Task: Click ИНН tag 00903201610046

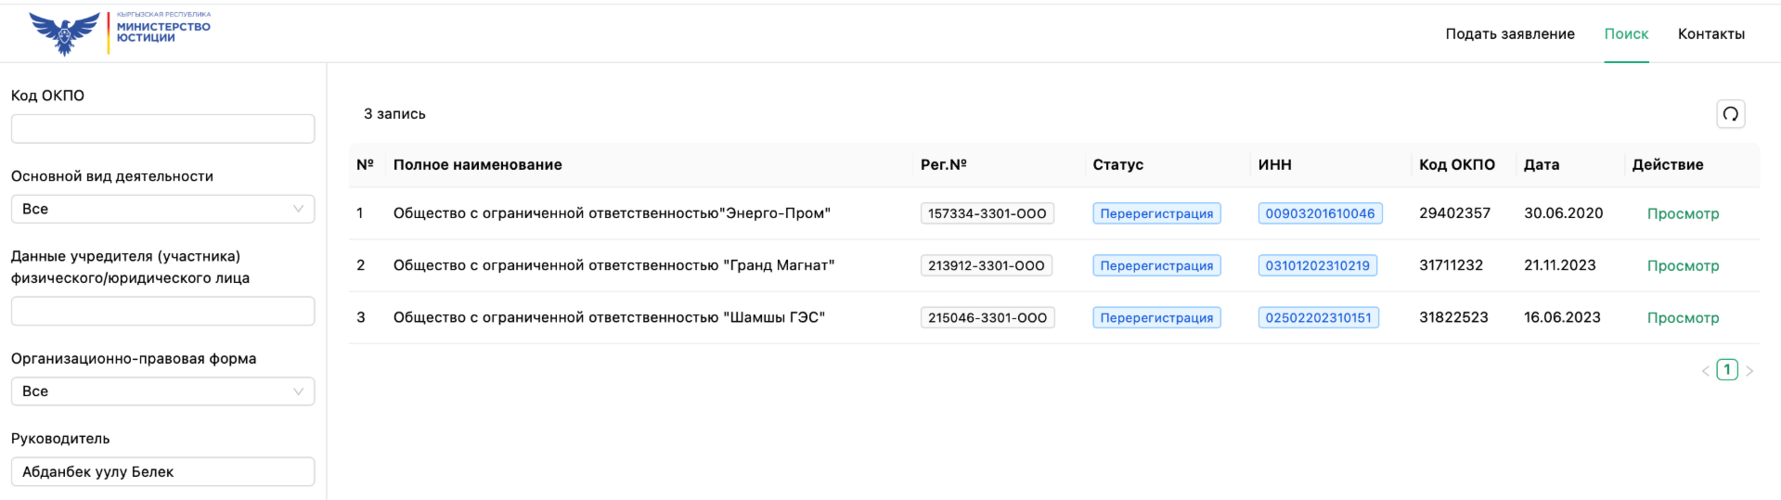Action: 1320,214
